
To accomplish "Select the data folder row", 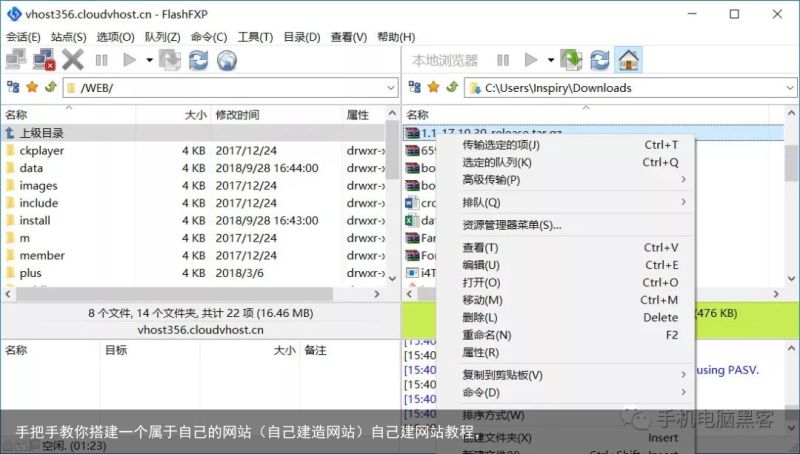I will coord(194,168).
